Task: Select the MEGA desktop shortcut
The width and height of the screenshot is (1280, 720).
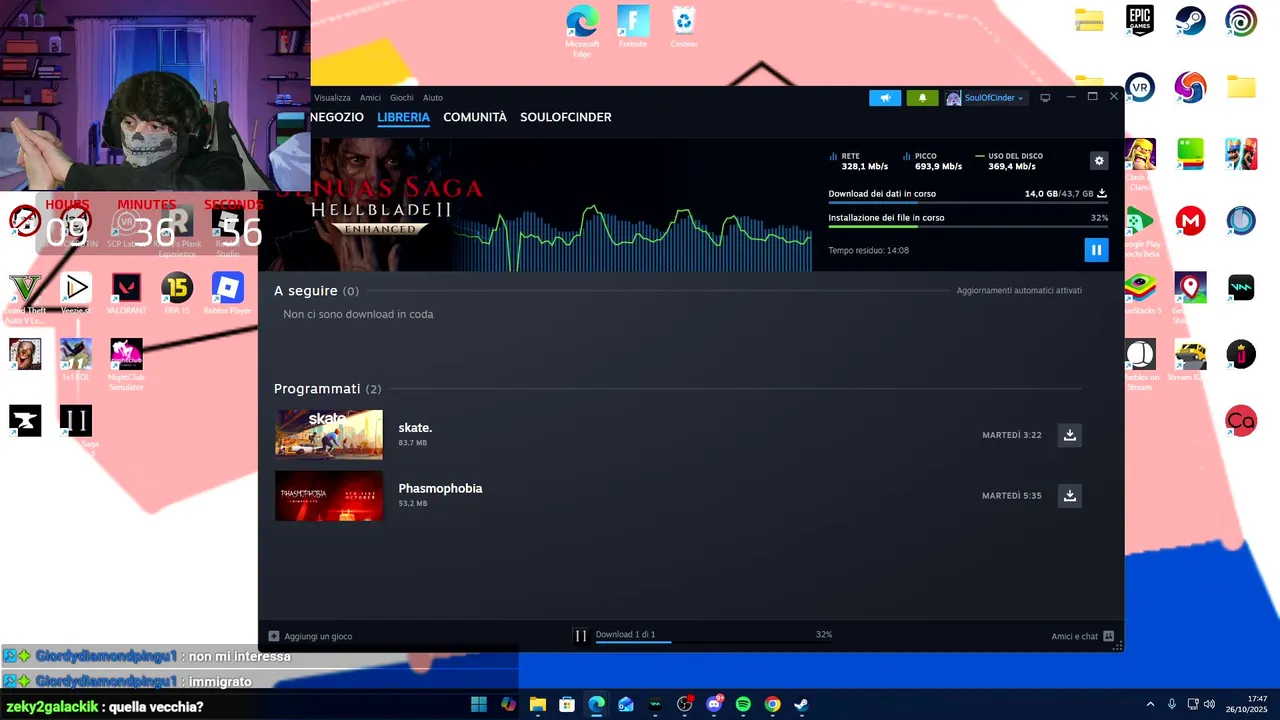Action: pyautogui.click(x=1190, y=221)
